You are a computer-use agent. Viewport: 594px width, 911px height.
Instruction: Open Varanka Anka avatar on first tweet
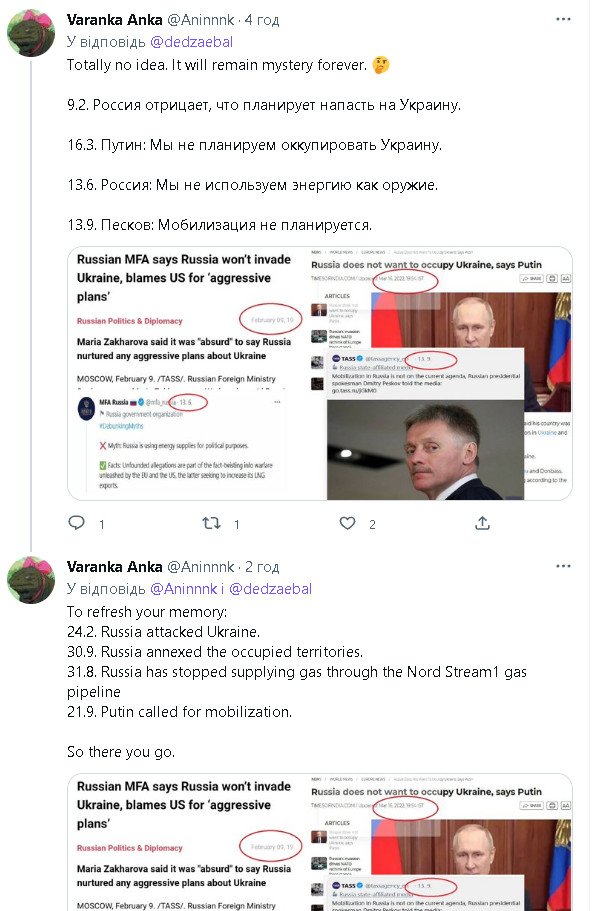tap(31, 33)
